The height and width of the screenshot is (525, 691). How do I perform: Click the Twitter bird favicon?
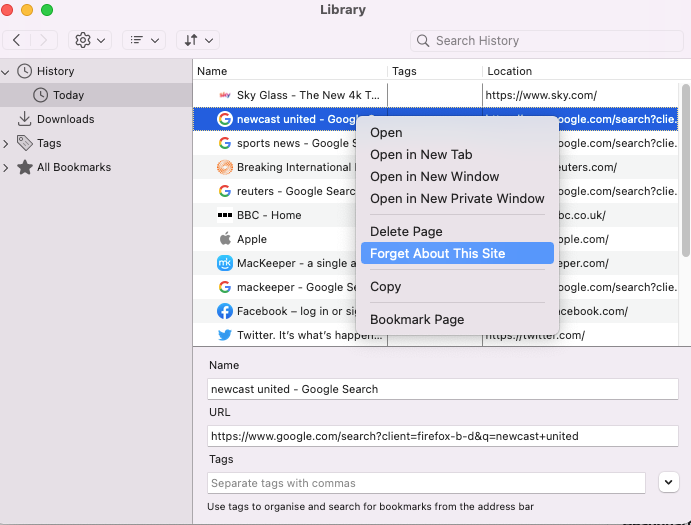pyautogui.click(x=225, y=335)
